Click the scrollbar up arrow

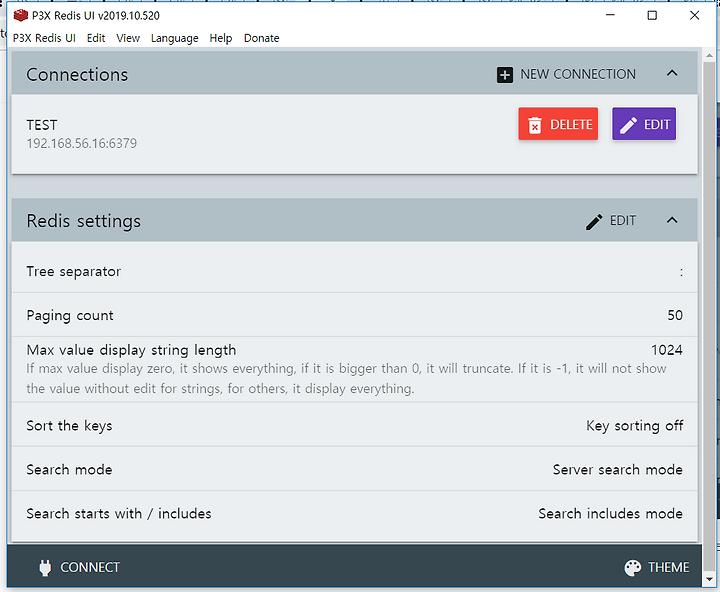tap(709, 56)
